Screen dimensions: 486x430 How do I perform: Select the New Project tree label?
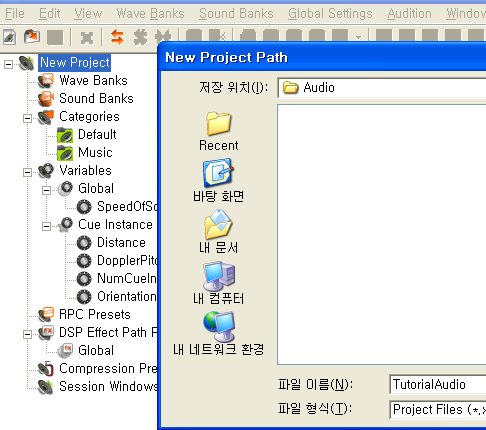(75, 63)
